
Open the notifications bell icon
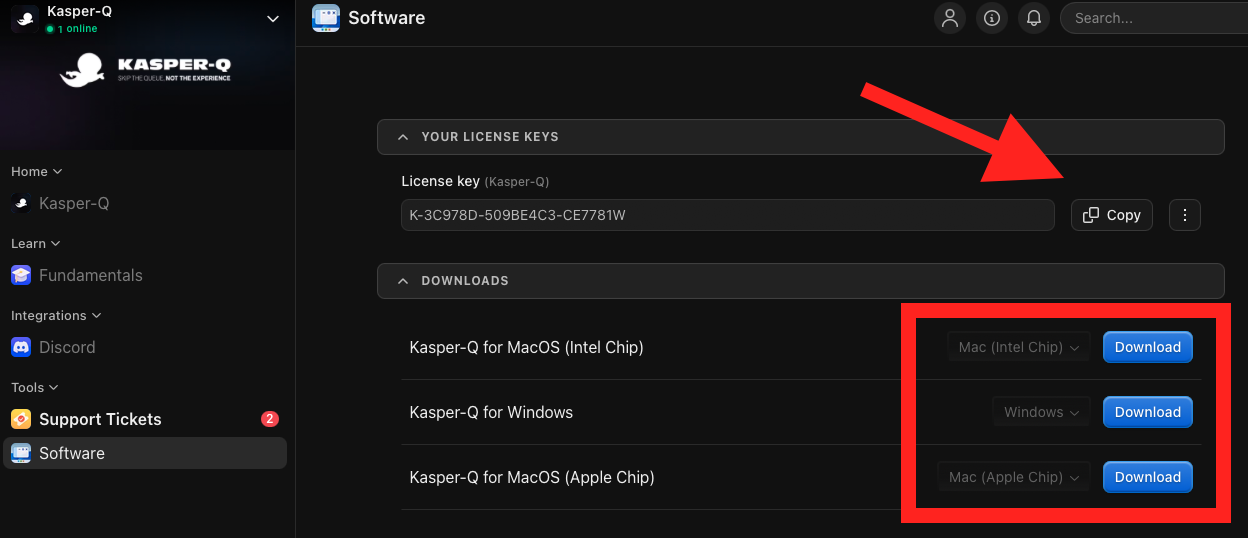pos(1034,18)
